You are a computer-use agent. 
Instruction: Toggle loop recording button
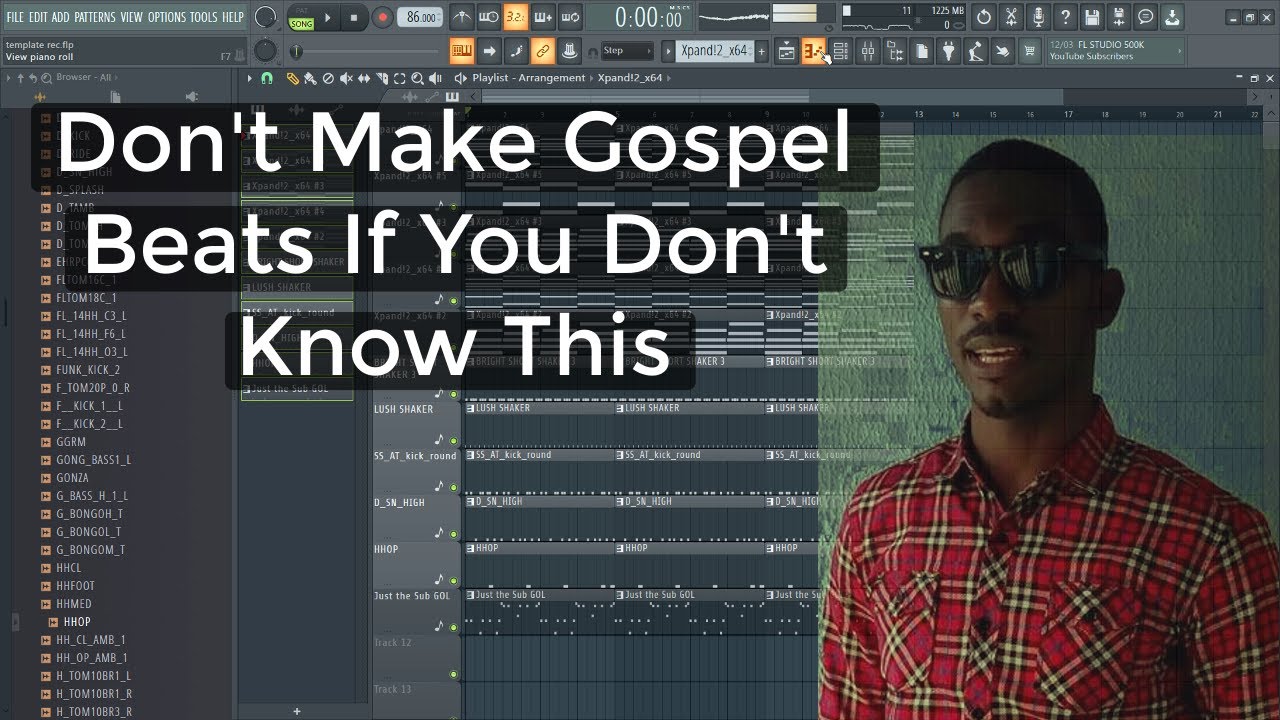click(x=570, y=17)
